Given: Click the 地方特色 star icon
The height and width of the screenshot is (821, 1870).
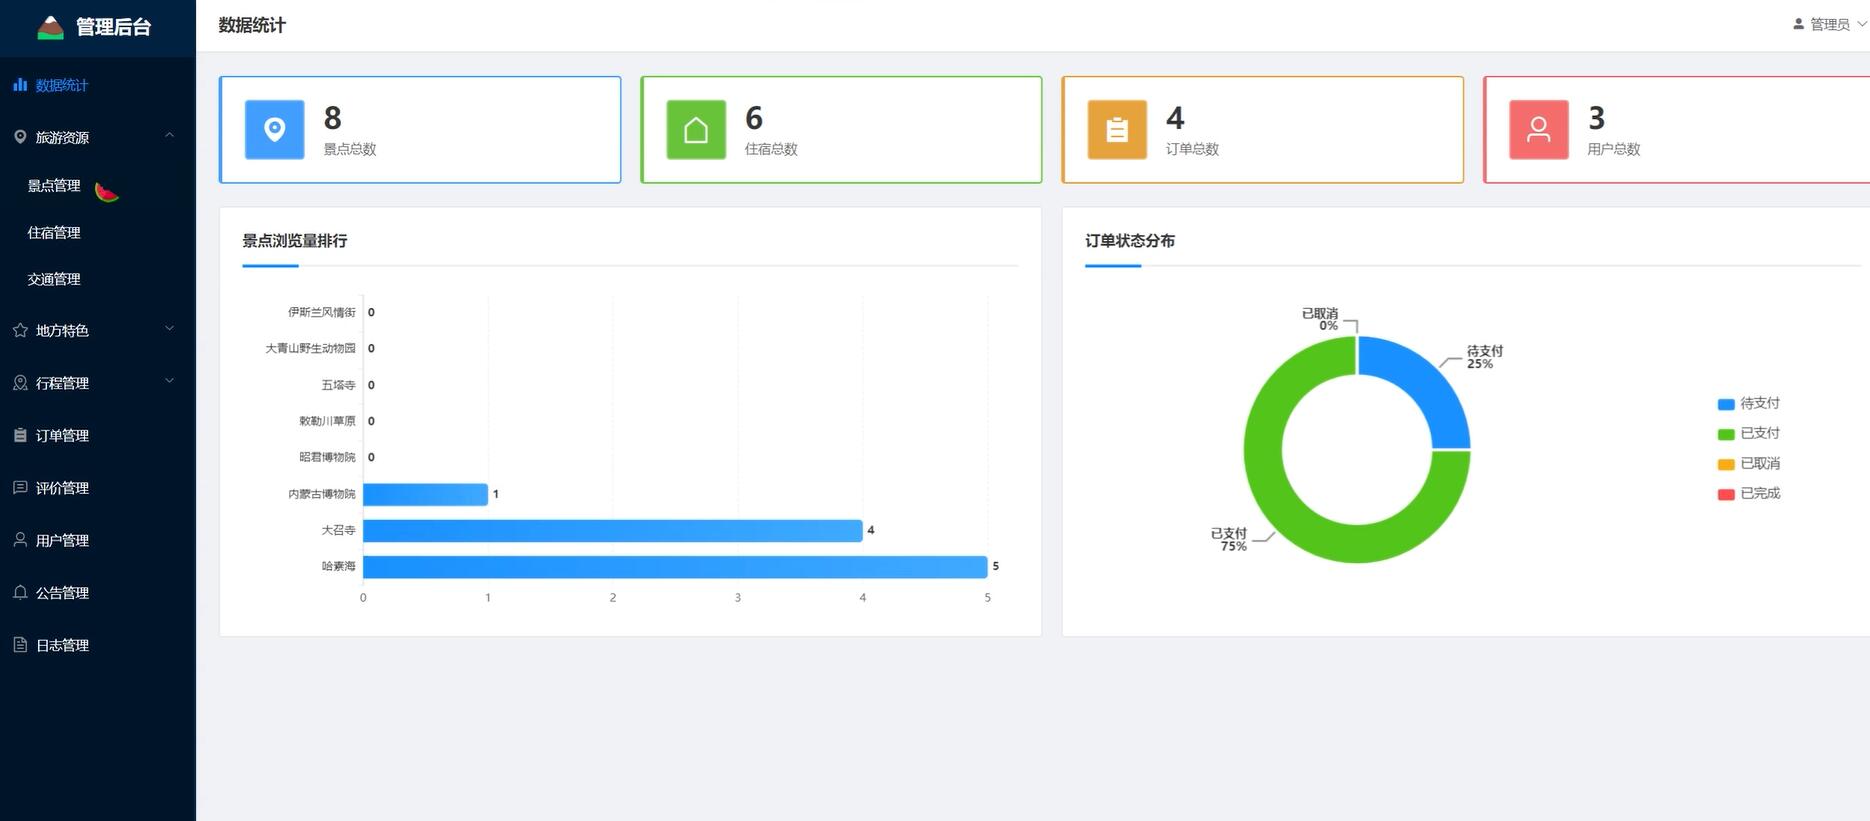Looking at the screenshot, I should coord(20,330).
